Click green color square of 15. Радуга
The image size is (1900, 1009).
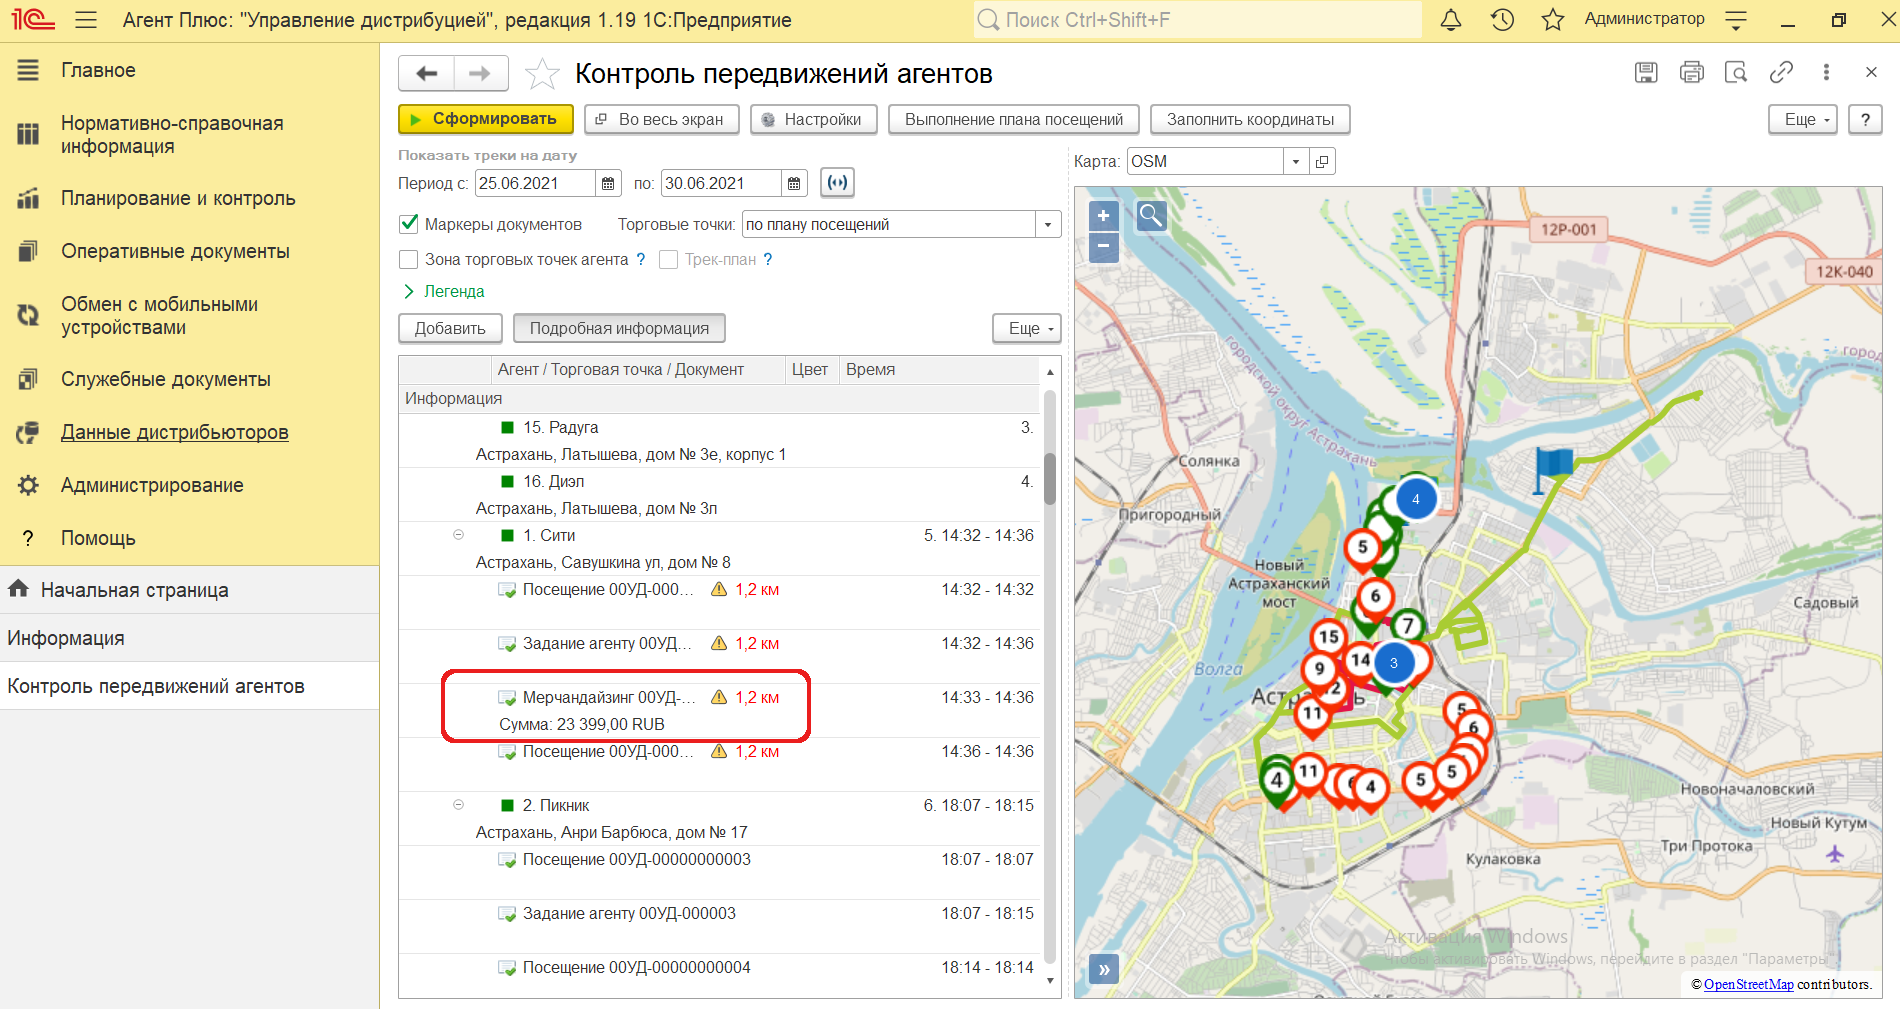(507, 428)
